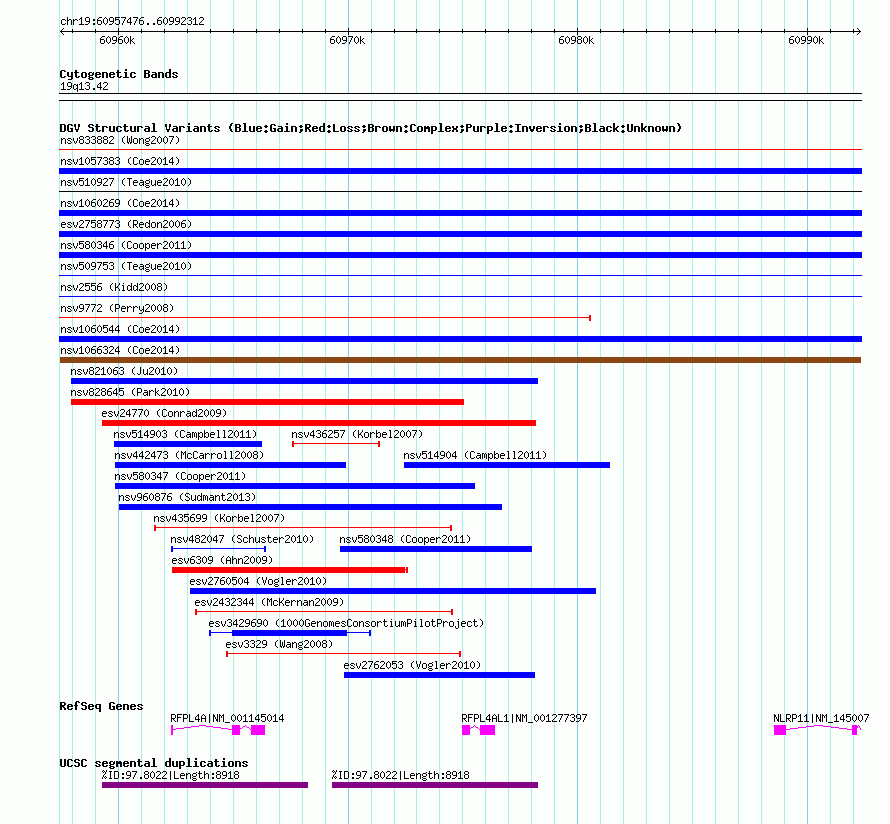This screenshot has height=824, width=890.
Task: Click the nsv436257 (Korbel2007) thin red feature
Action: pos(336,444)
